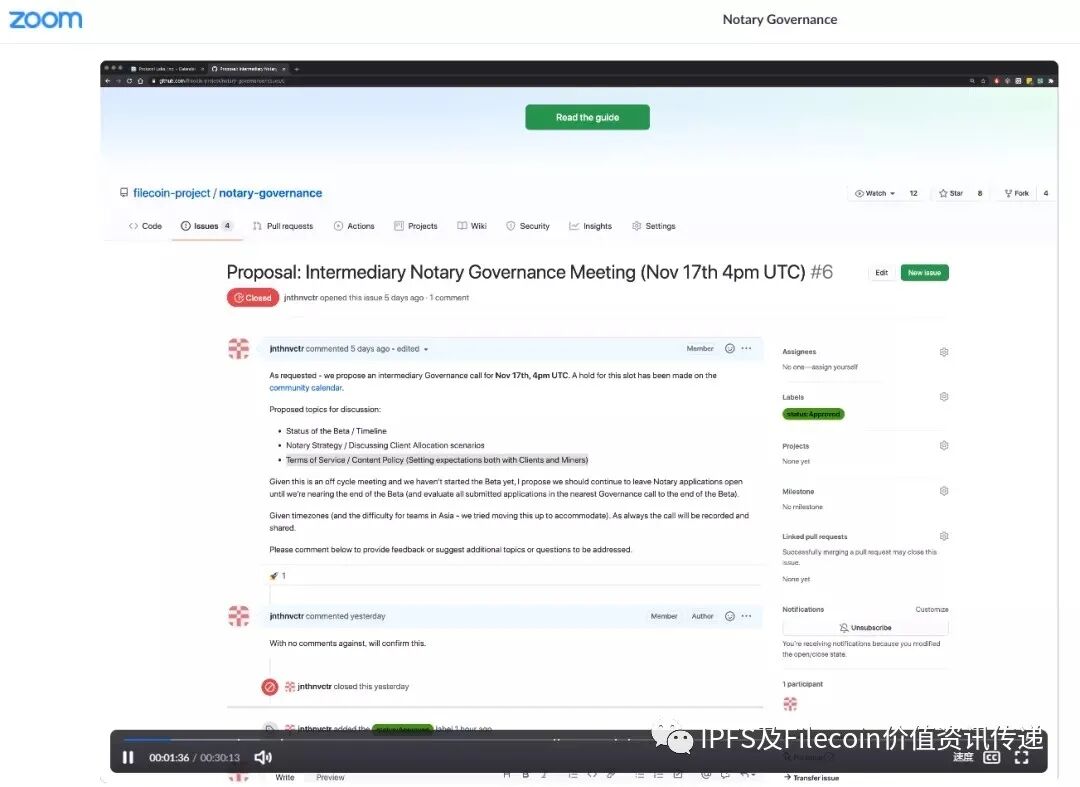Open the Insights tab

click(590, 226)
